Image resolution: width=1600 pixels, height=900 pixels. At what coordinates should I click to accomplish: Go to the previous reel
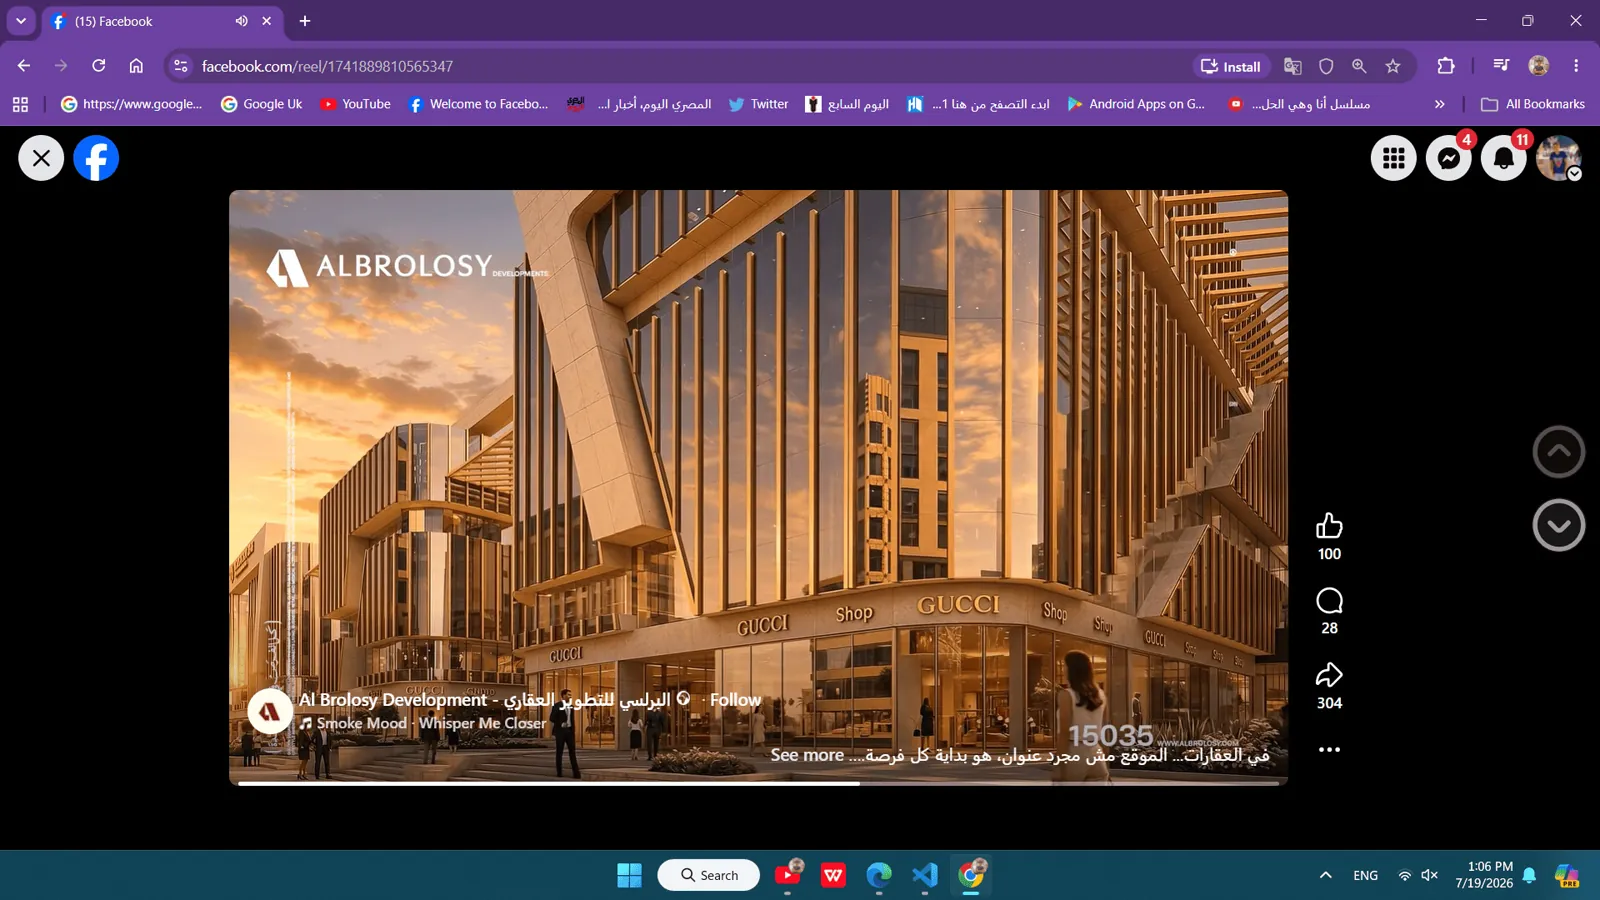tap(1559, 452)
